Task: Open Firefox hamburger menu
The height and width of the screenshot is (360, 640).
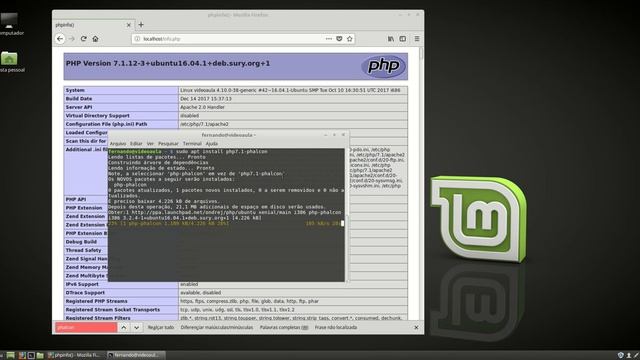Action: [x=417, y=39]
